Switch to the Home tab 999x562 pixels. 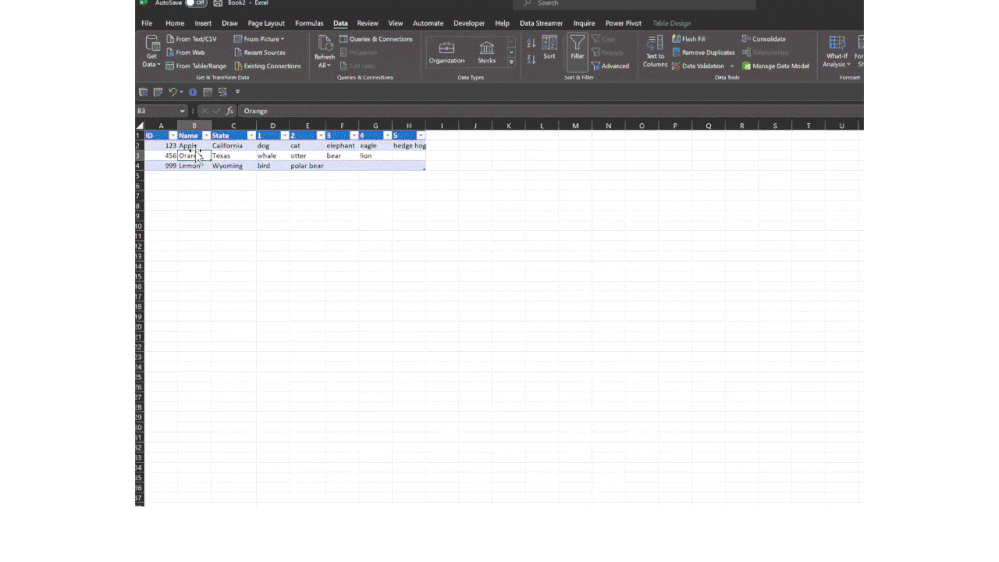pos(175,23)
